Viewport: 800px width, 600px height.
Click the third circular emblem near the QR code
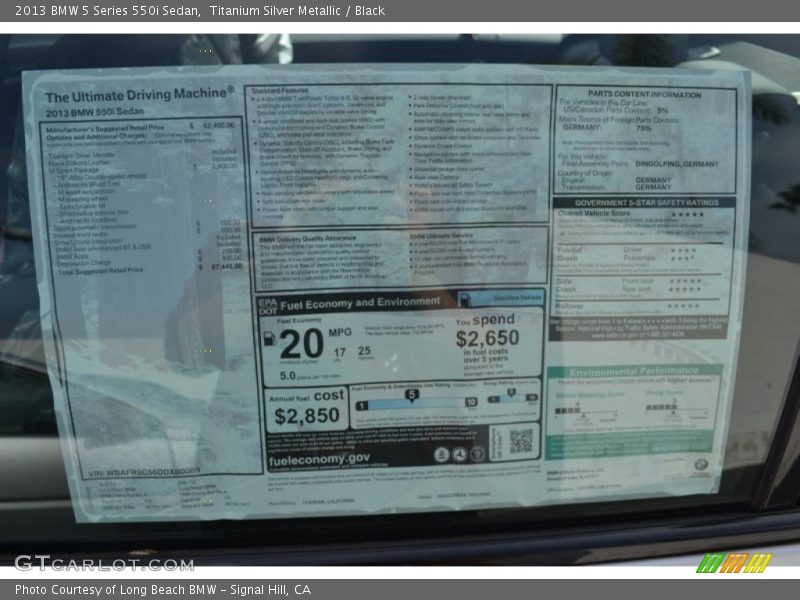[476, 452]
